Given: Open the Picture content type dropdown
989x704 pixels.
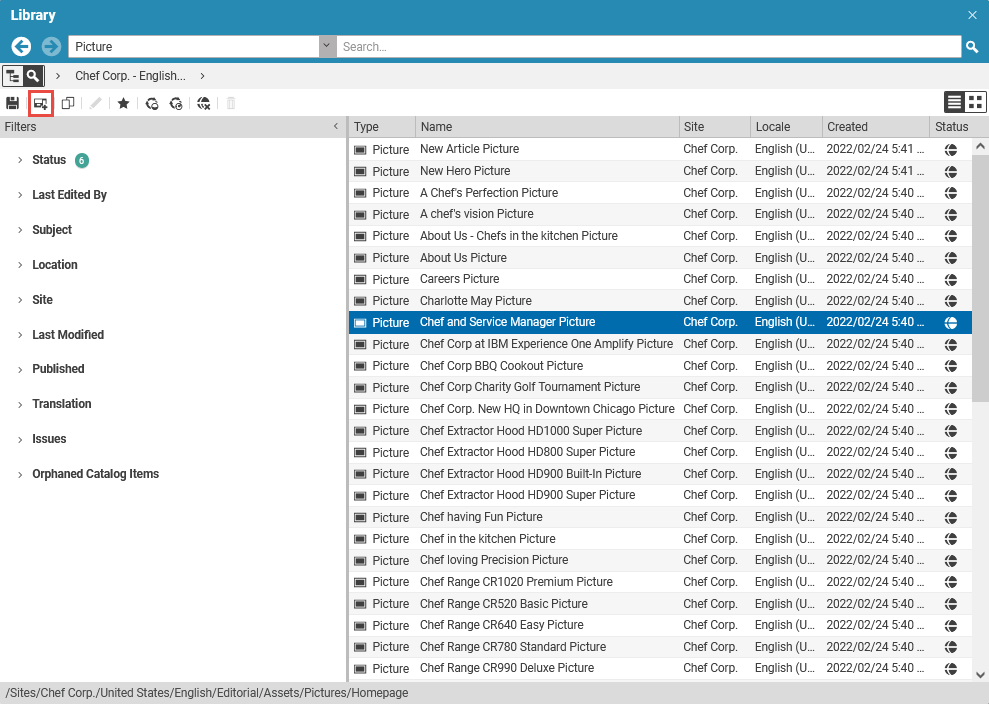Looking at the screenshot, I should [x=327, y=47].
